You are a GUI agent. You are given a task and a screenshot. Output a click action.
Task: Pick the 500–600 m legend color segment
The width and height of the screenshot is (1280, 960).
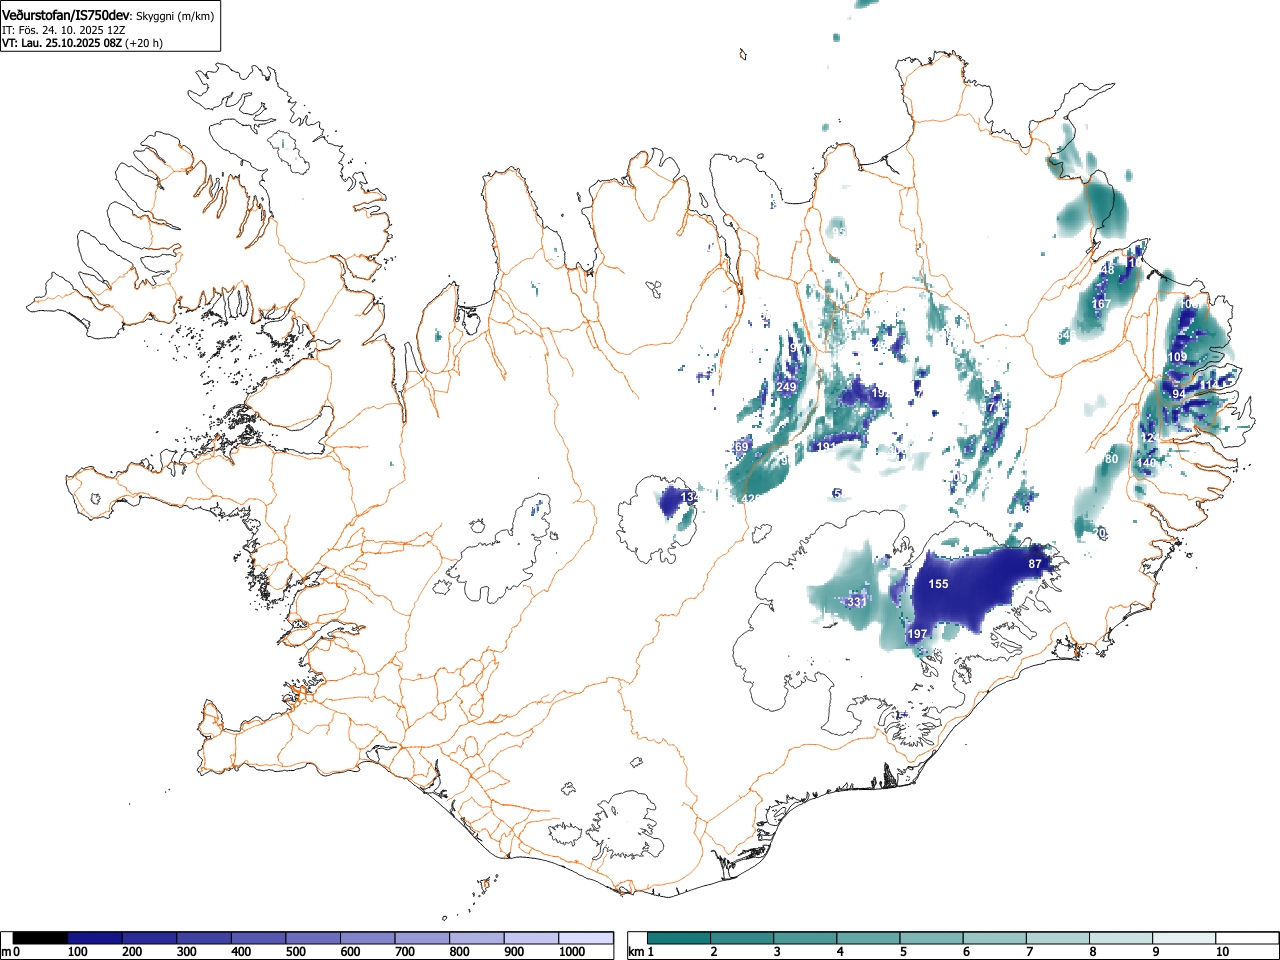[x=313, y=938]
